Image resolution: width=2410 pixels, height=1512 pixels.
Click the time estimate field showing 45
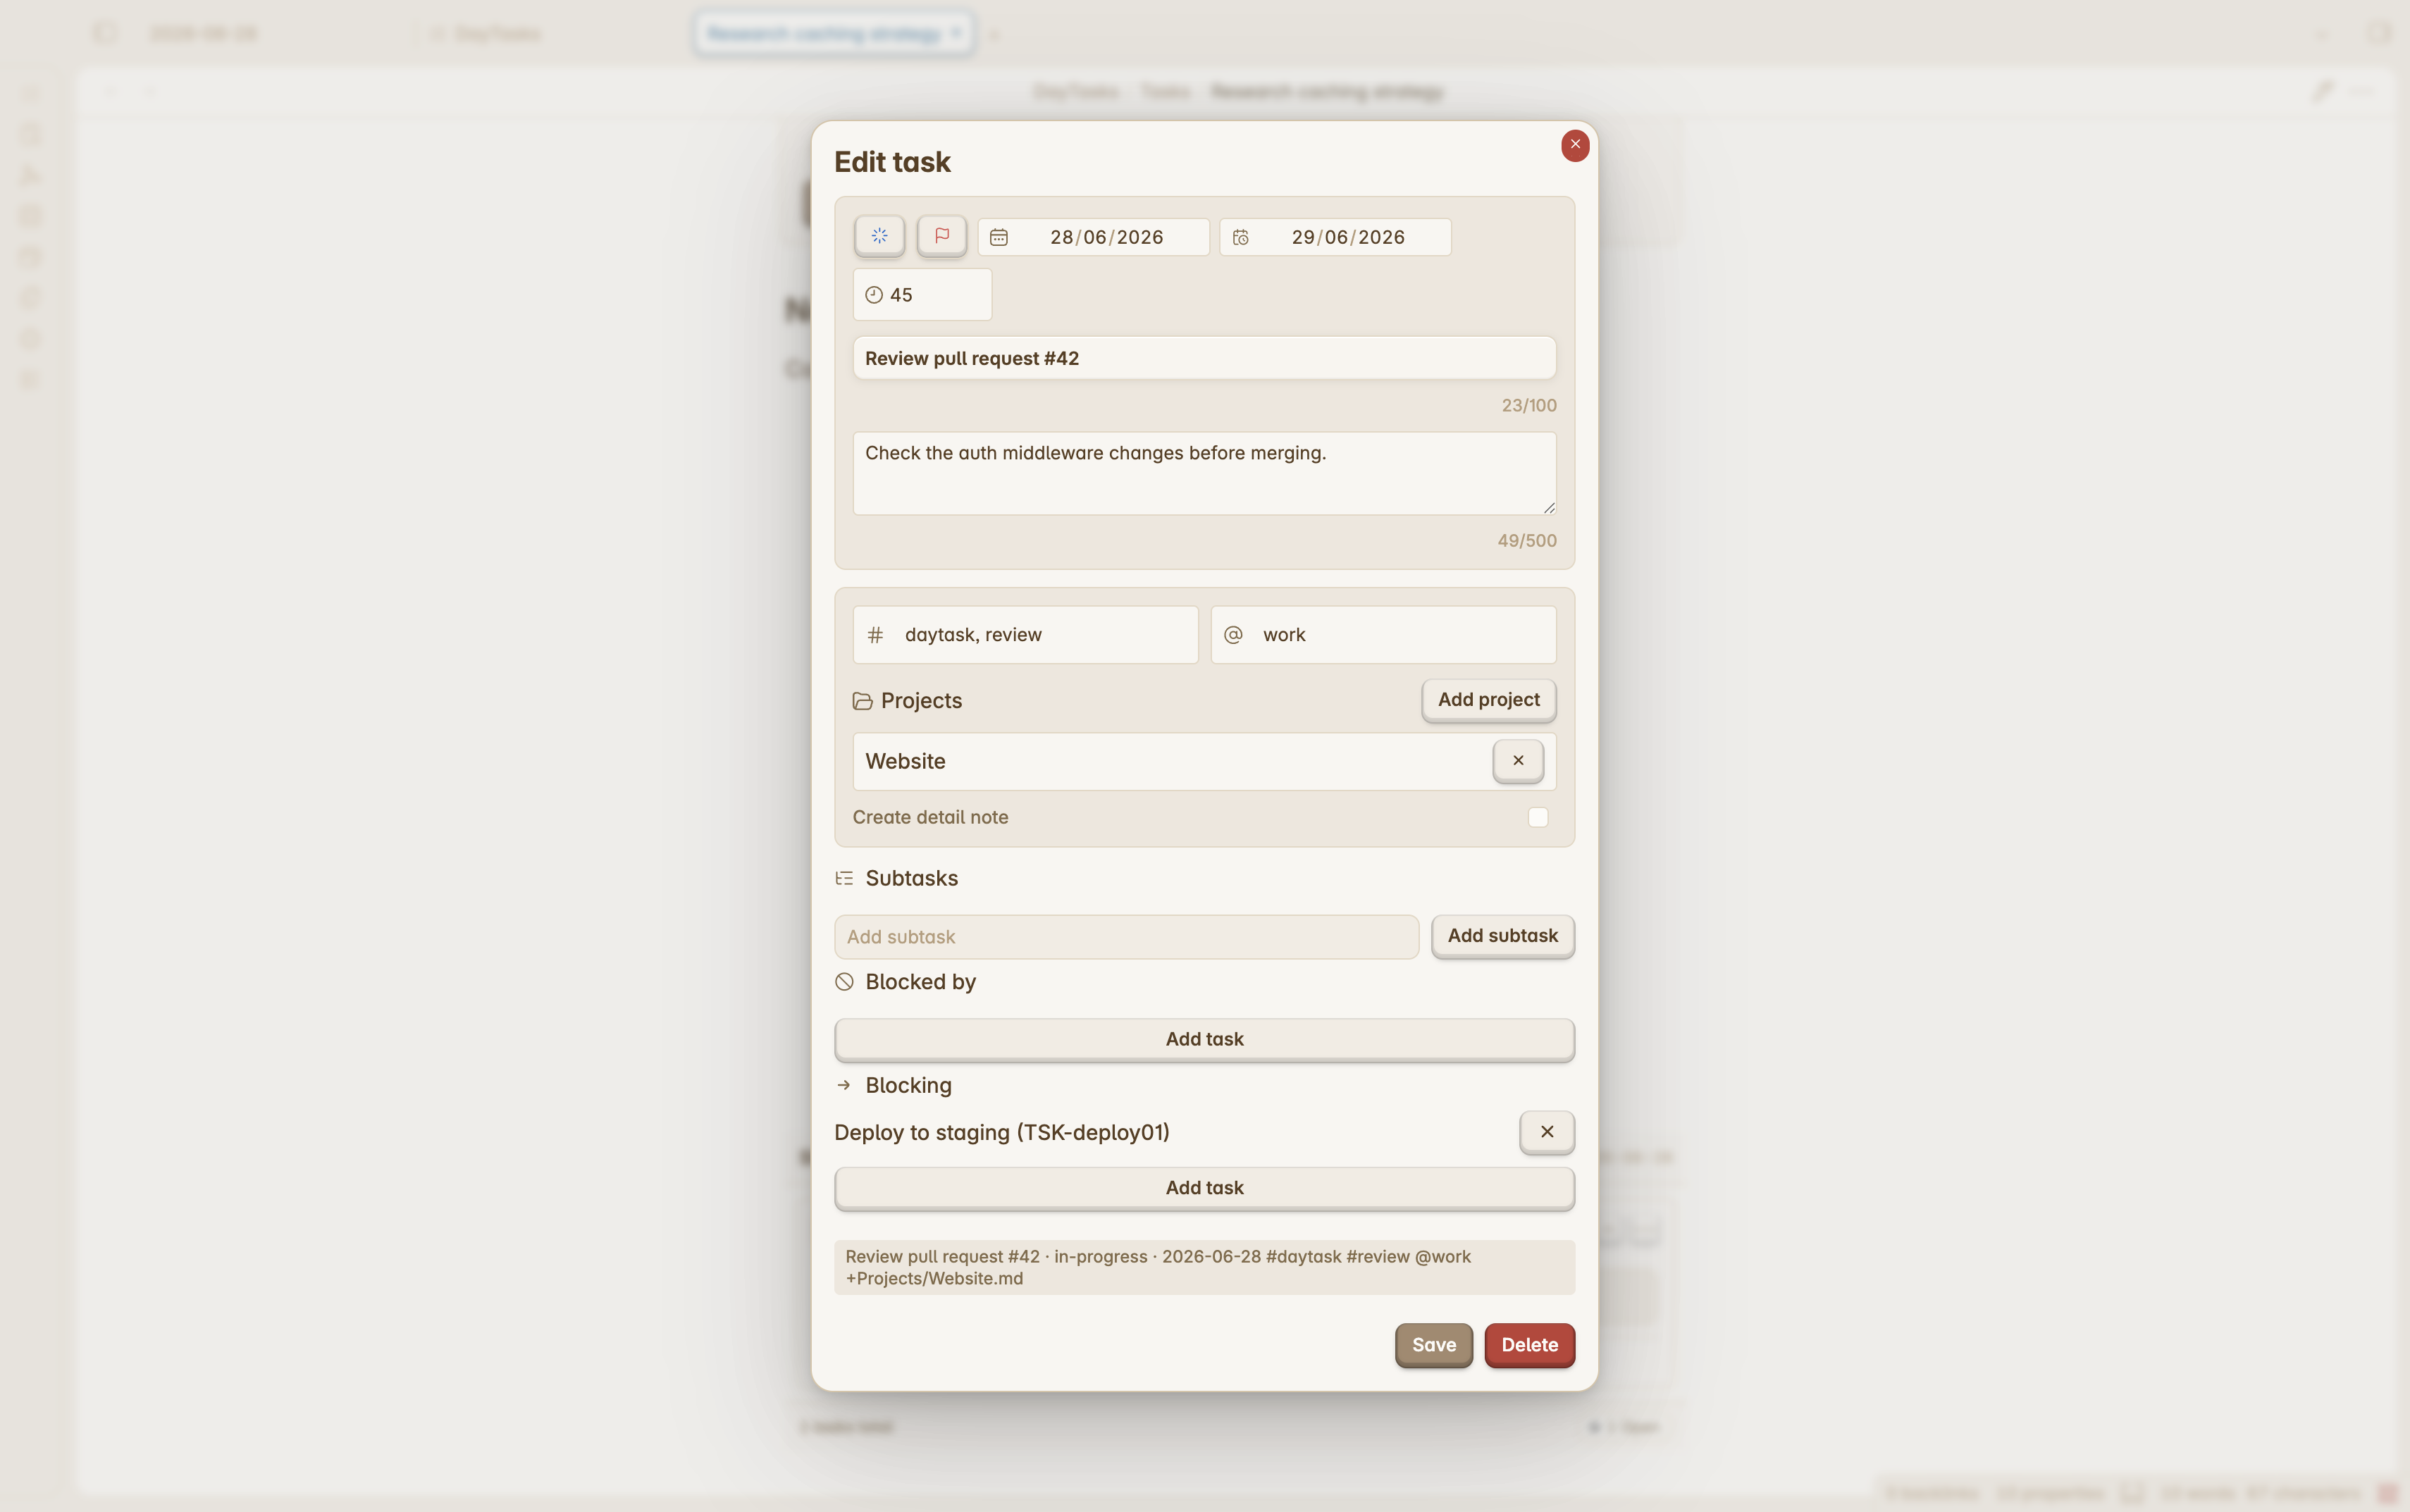point(922,295)
